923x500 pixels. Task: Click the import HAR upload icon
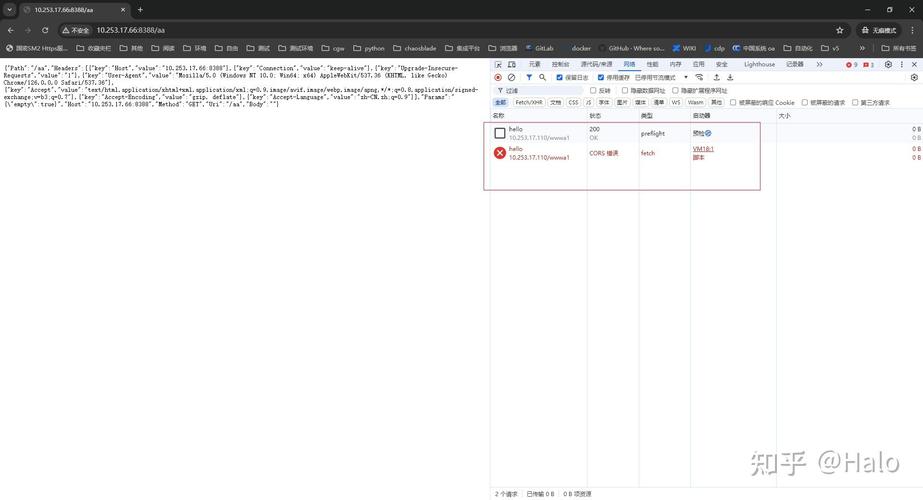(716, 77)
